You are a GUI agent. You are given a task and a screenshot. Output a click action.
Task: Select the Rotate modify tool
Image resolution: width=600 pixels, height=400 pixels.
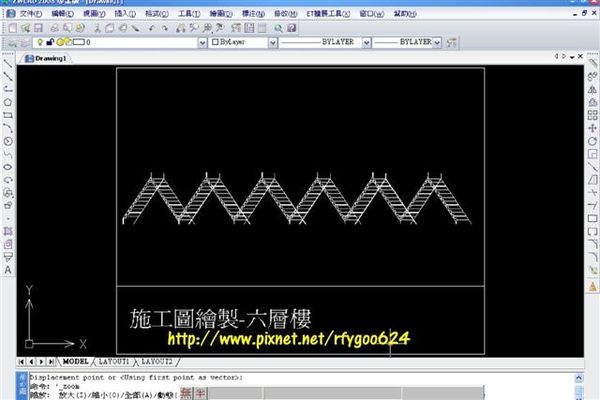point(592,141)
